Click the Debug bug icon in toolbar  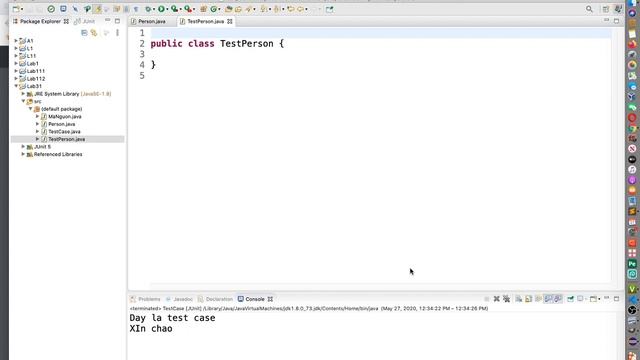click(x=148, y=9)
